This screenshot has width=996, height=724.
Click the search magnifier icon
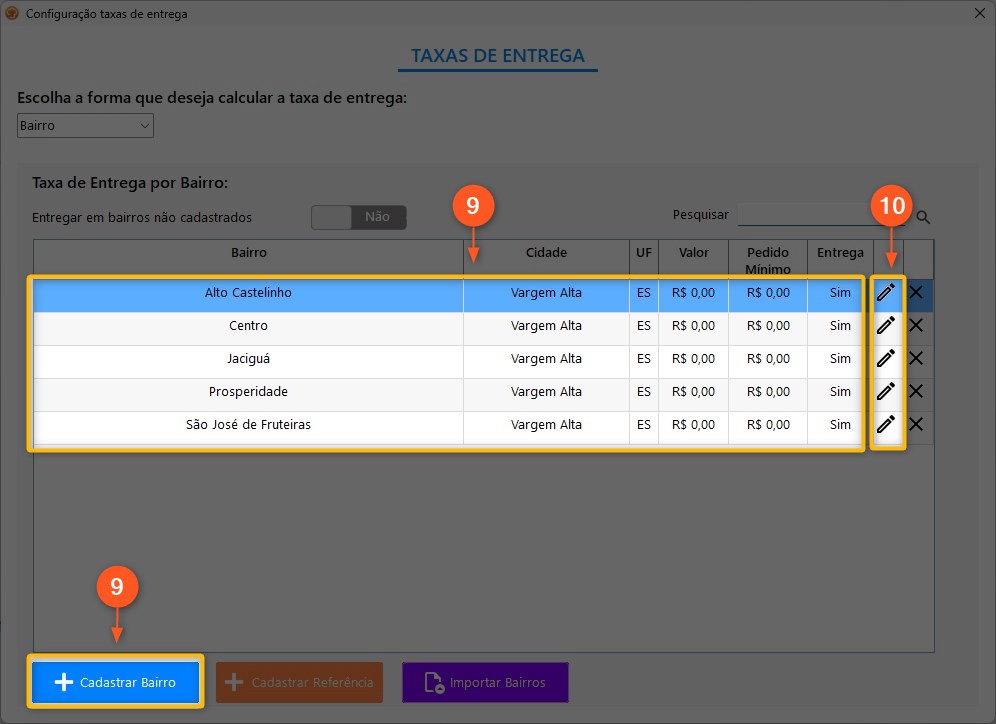(x=923, y=217)
